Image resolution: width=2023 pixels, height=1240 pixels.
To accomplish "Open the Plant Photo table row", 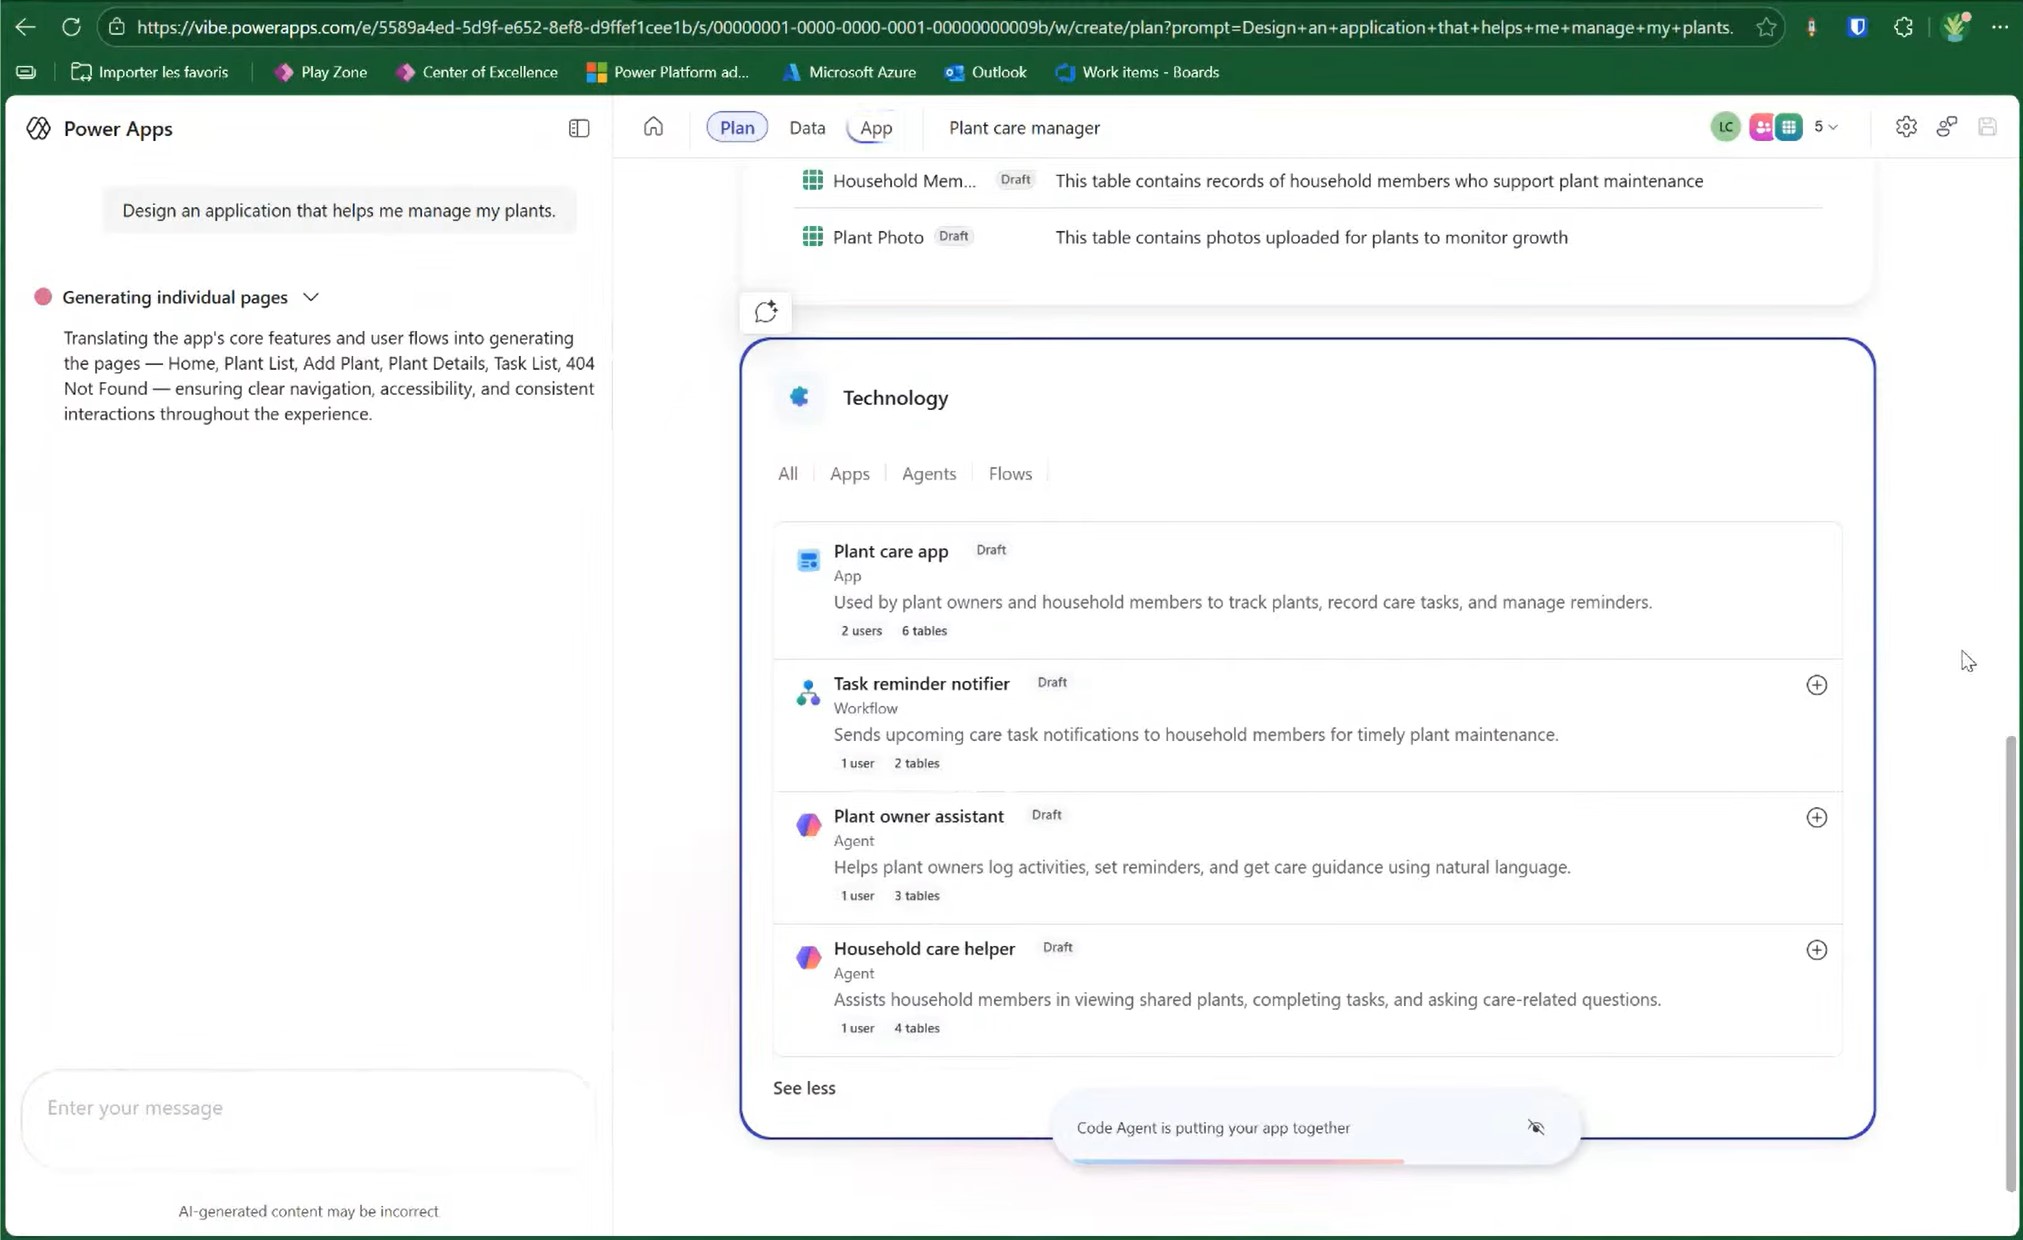I will point(877,237).
